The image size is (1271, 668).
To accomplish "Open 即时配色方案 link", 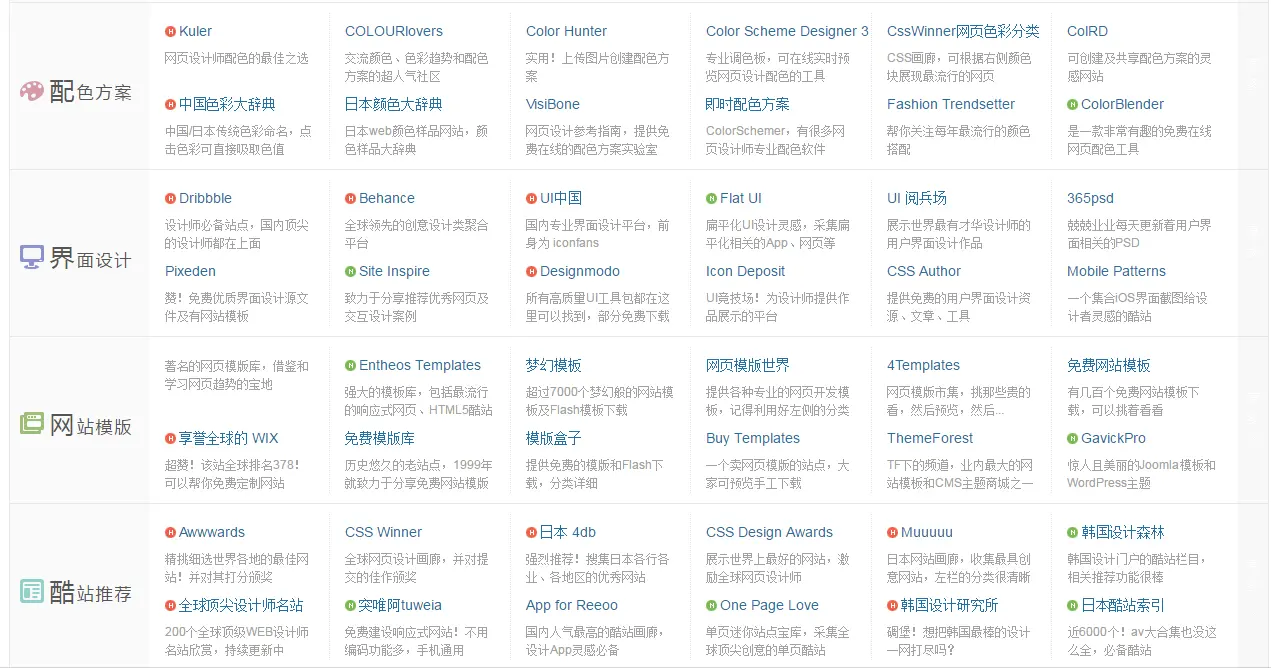I will pyautogui.click(x=748, y=104).
